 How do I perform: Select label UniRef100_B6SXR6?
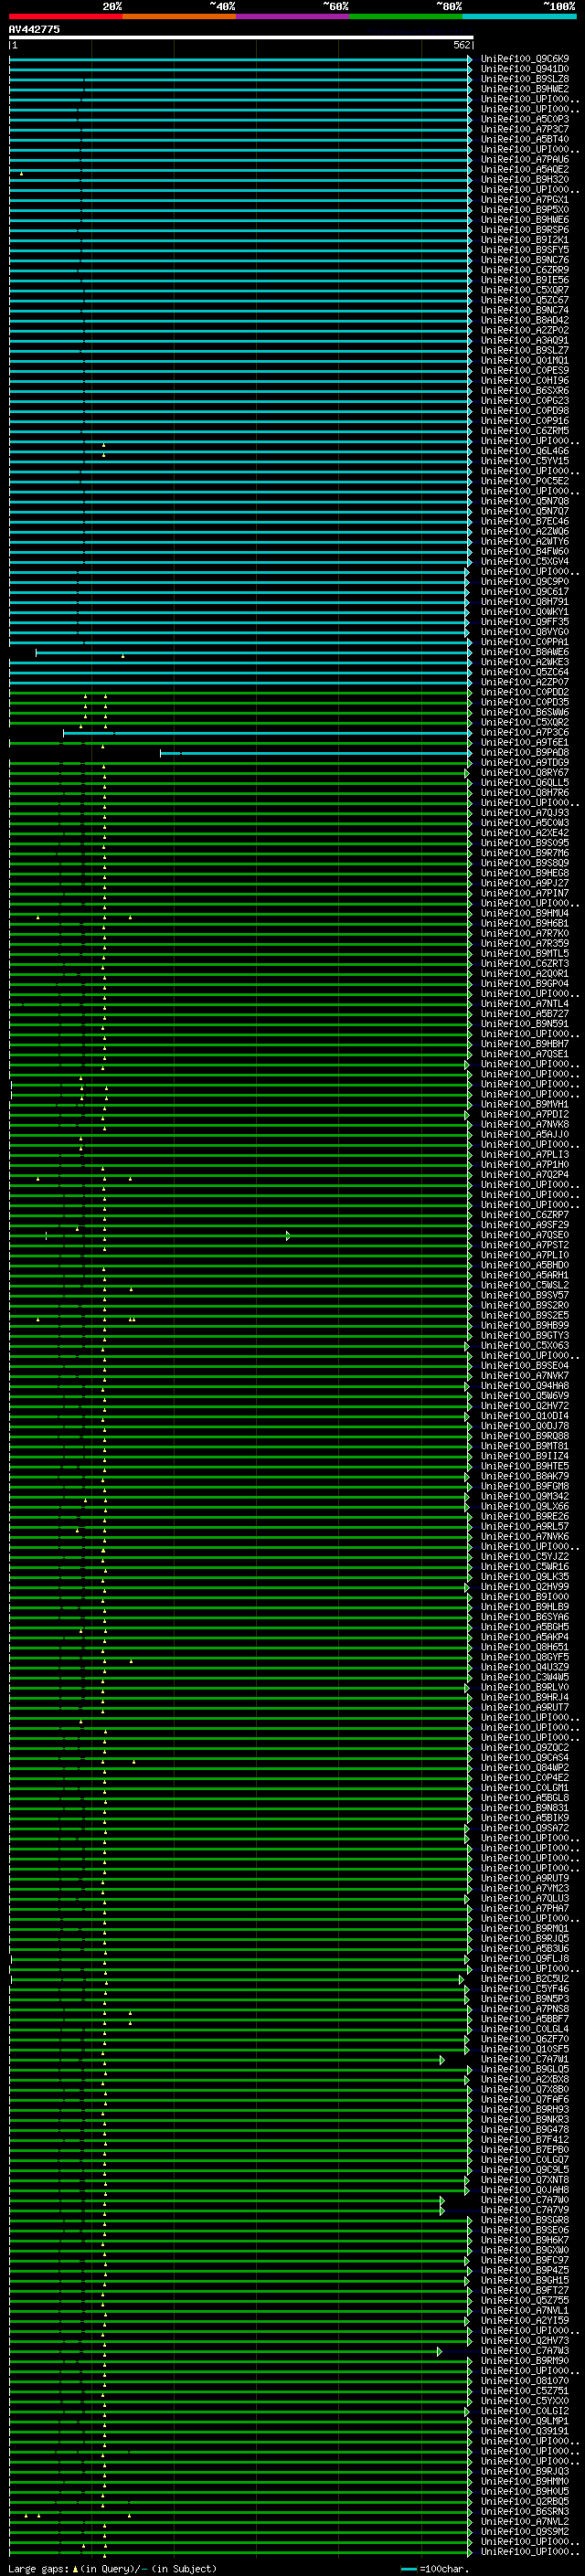tap(525, 390)
